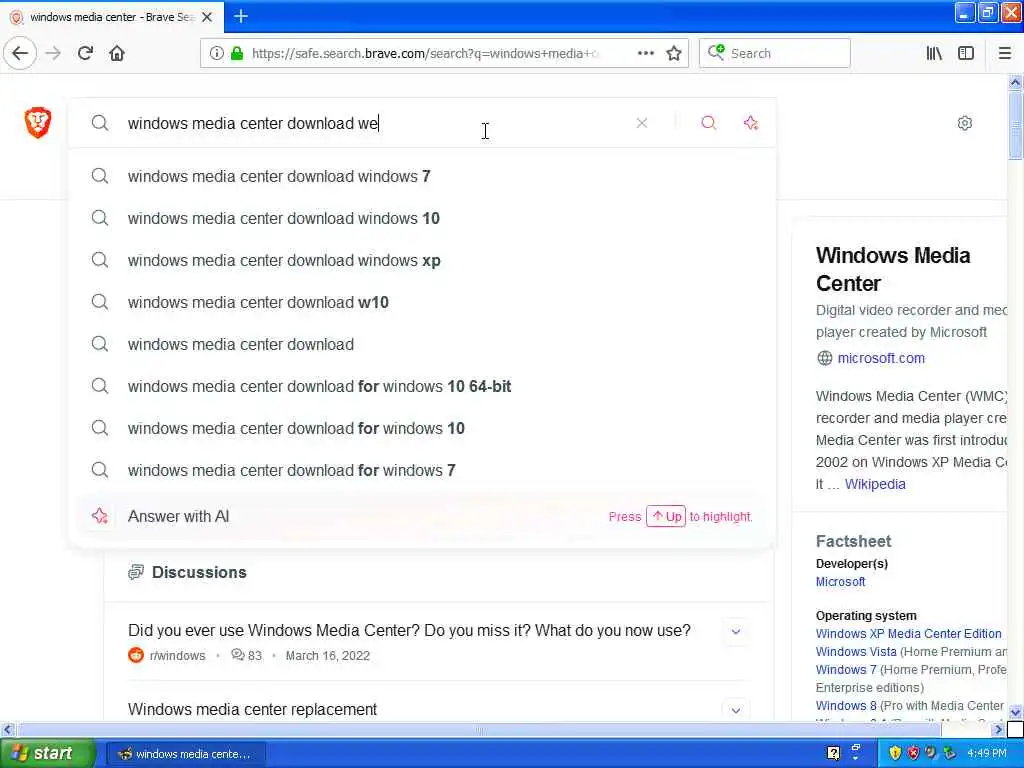Image resolution: width=1024 pixels, height=768 pixels.
Task: Select suggestion 'download windows 7'
Action: coord(423,176)
